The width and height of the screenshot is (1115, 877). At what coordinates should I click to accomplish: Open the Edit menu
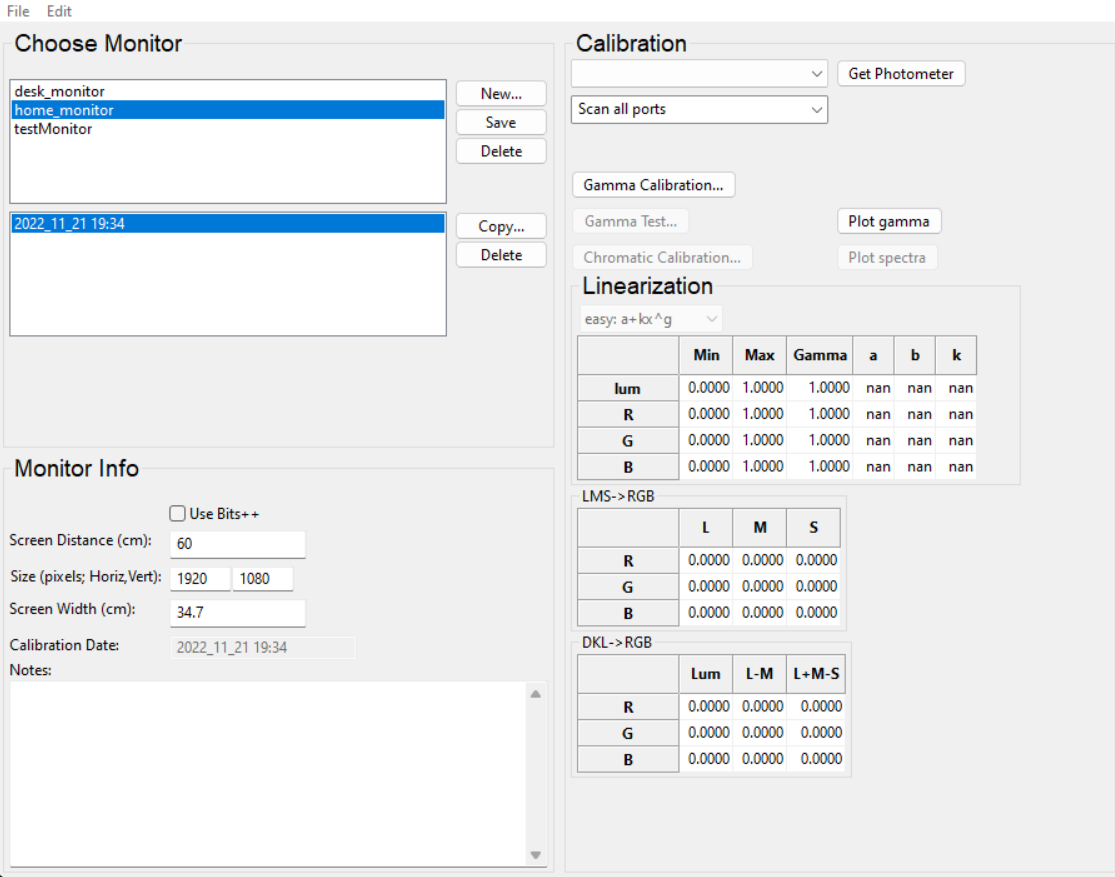[x=59, y=11]
